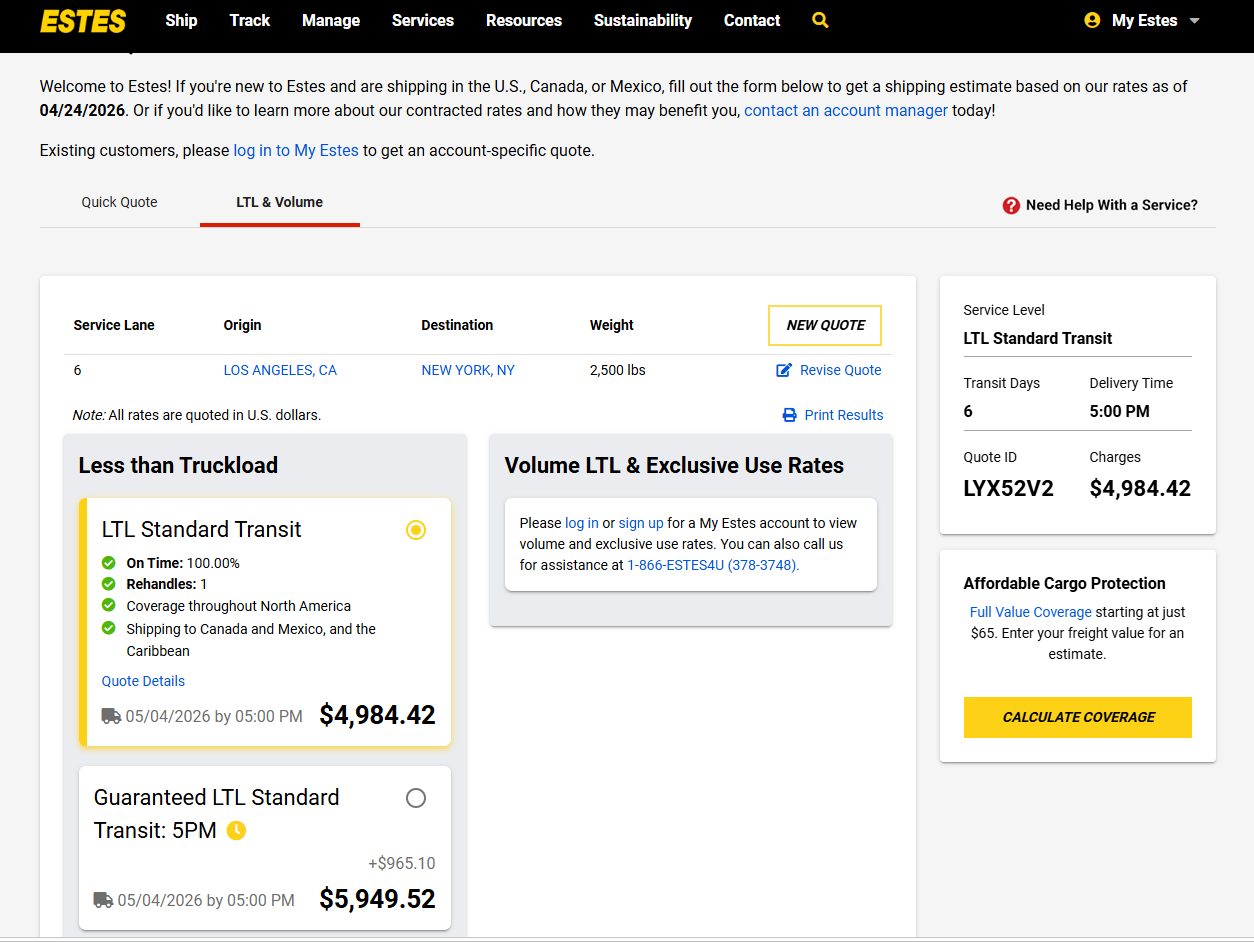Click the Service Lane column header
The image size is (1254, 942).
point(114,325)
